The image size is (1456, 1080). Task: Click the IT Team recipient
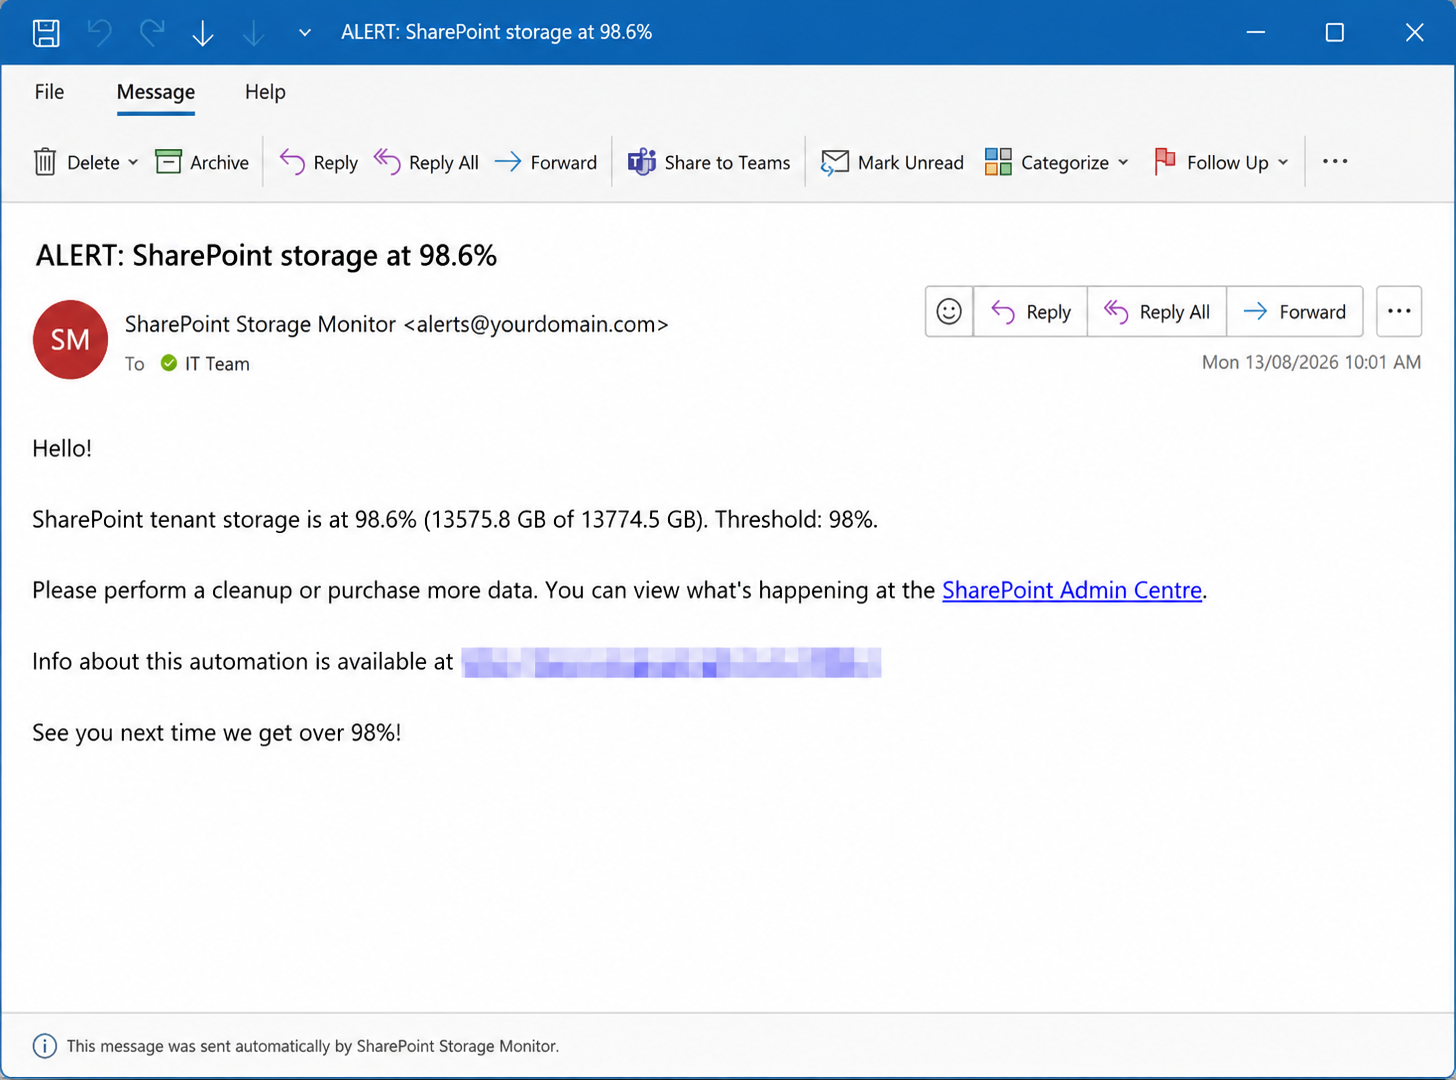217,364
